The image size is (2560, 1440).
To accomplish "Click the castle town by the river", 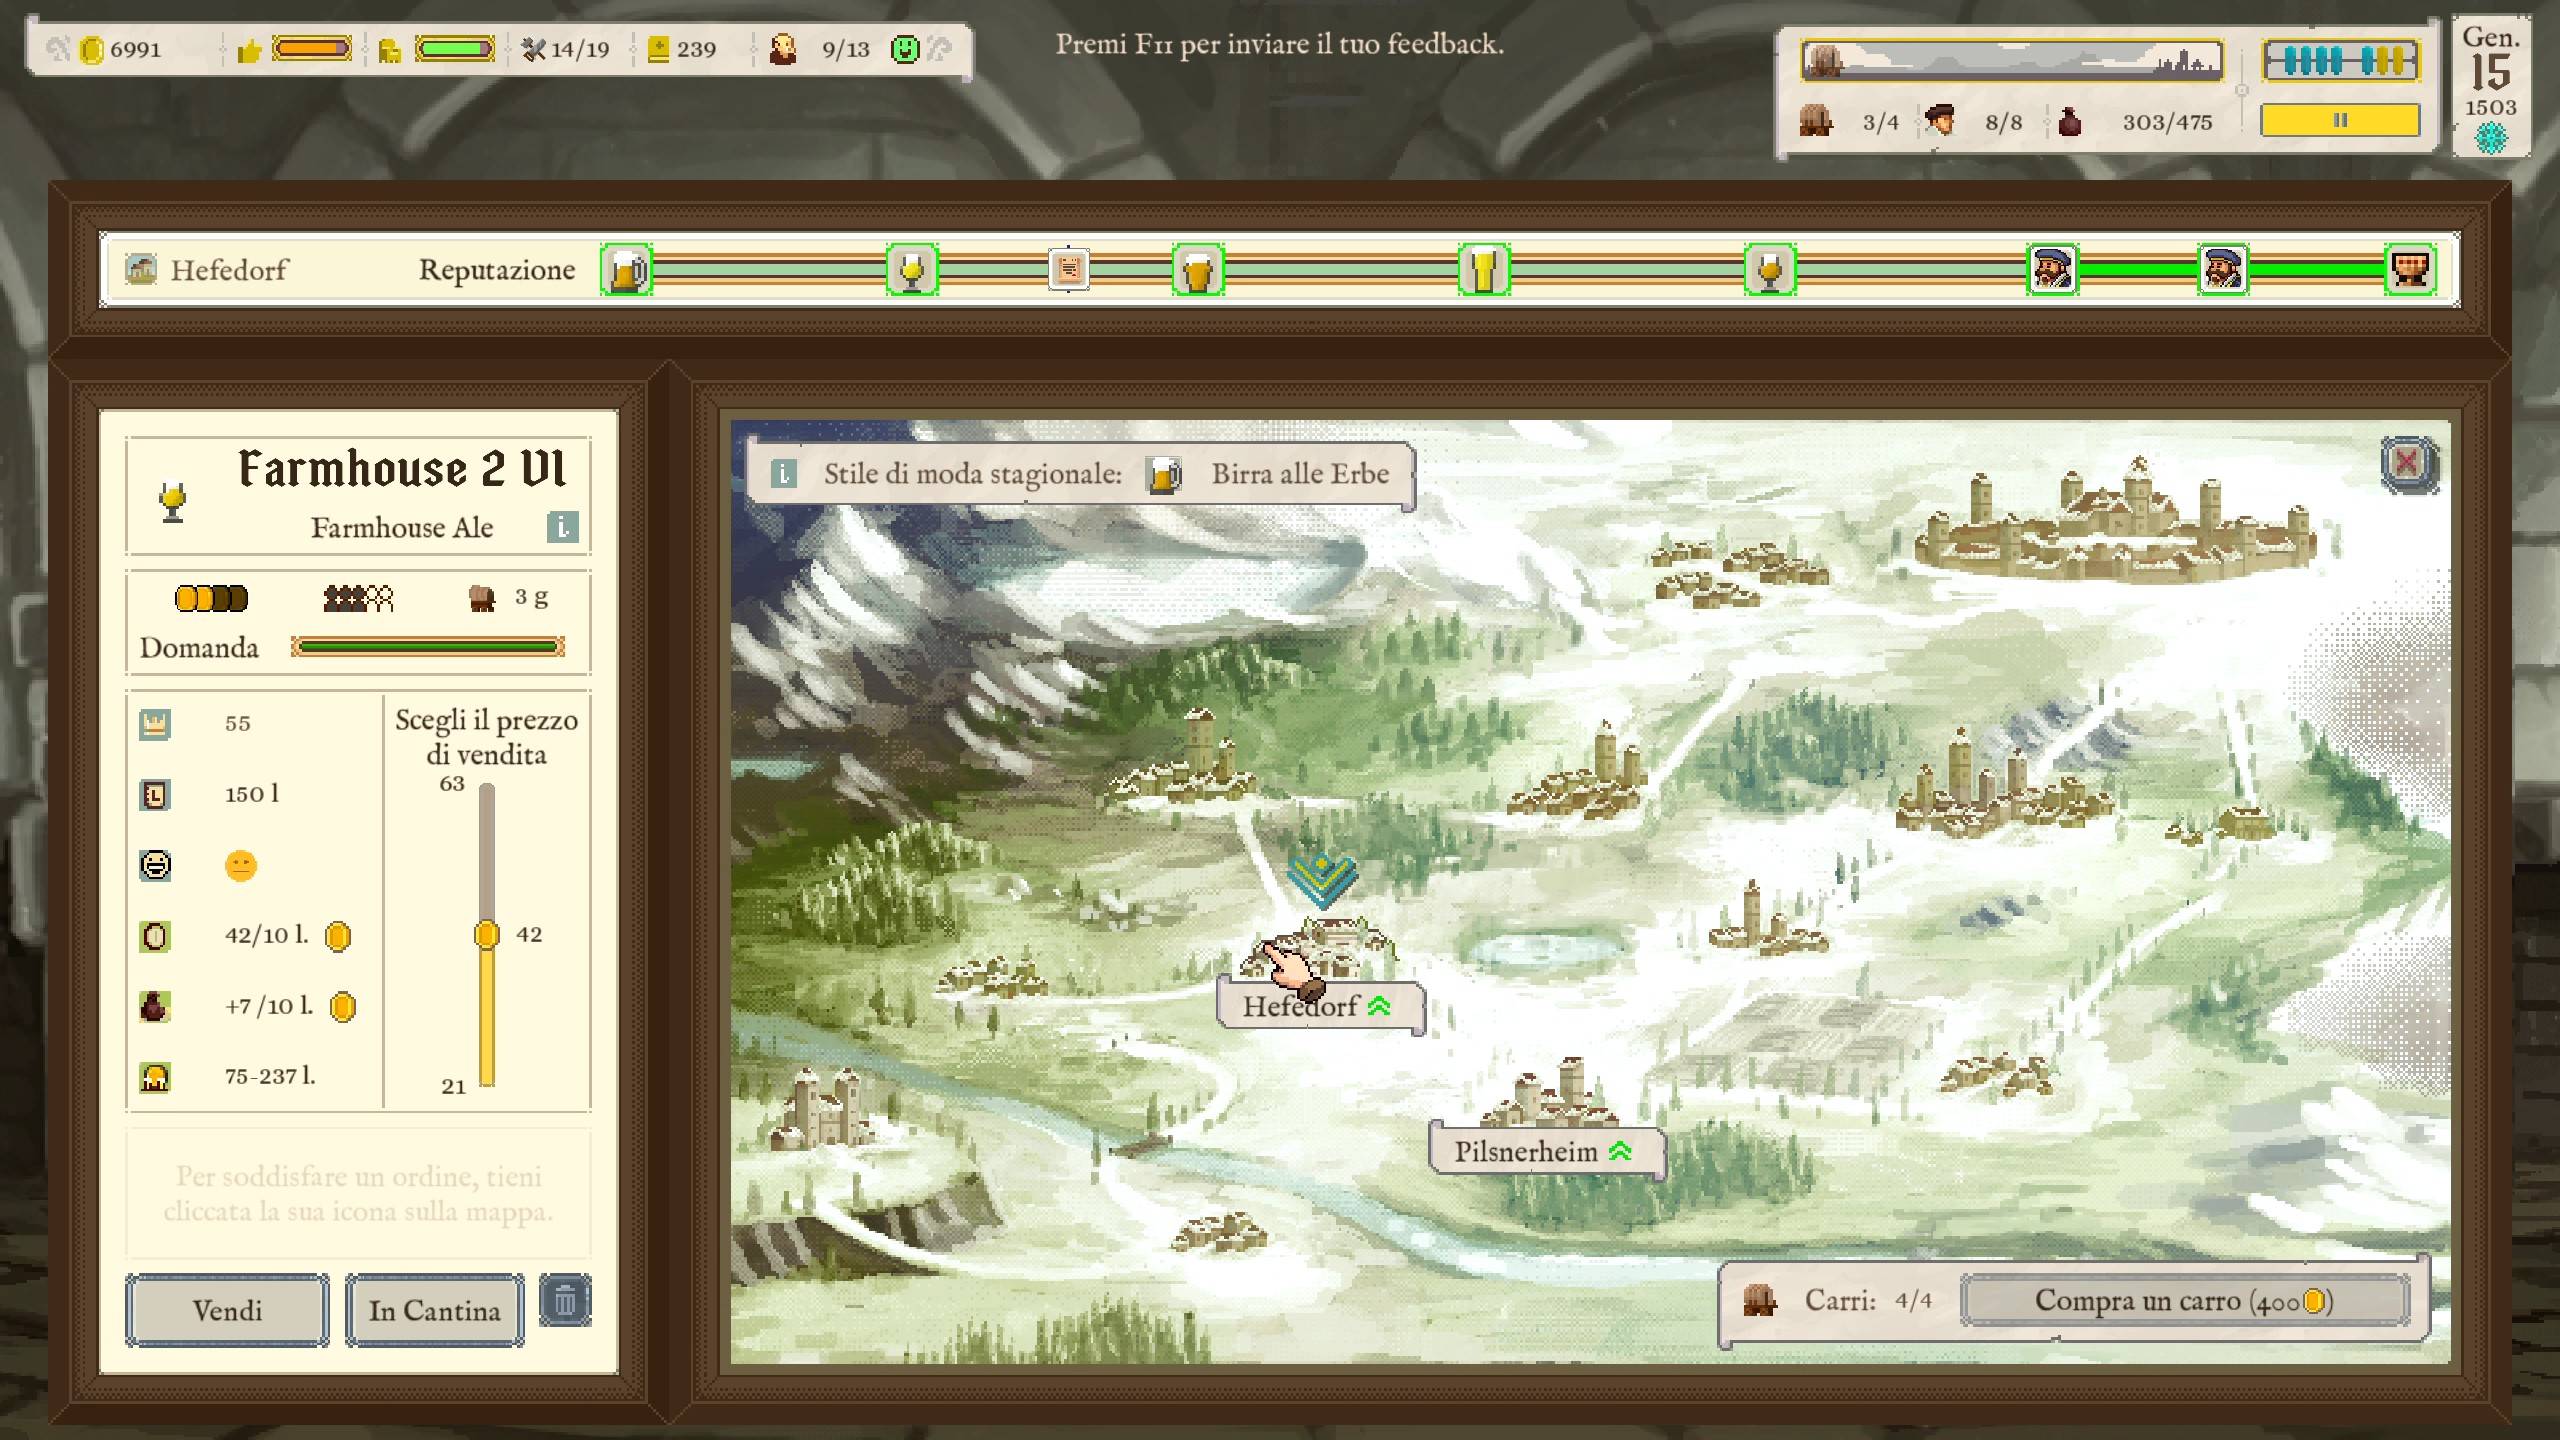I will [825, 1108].
